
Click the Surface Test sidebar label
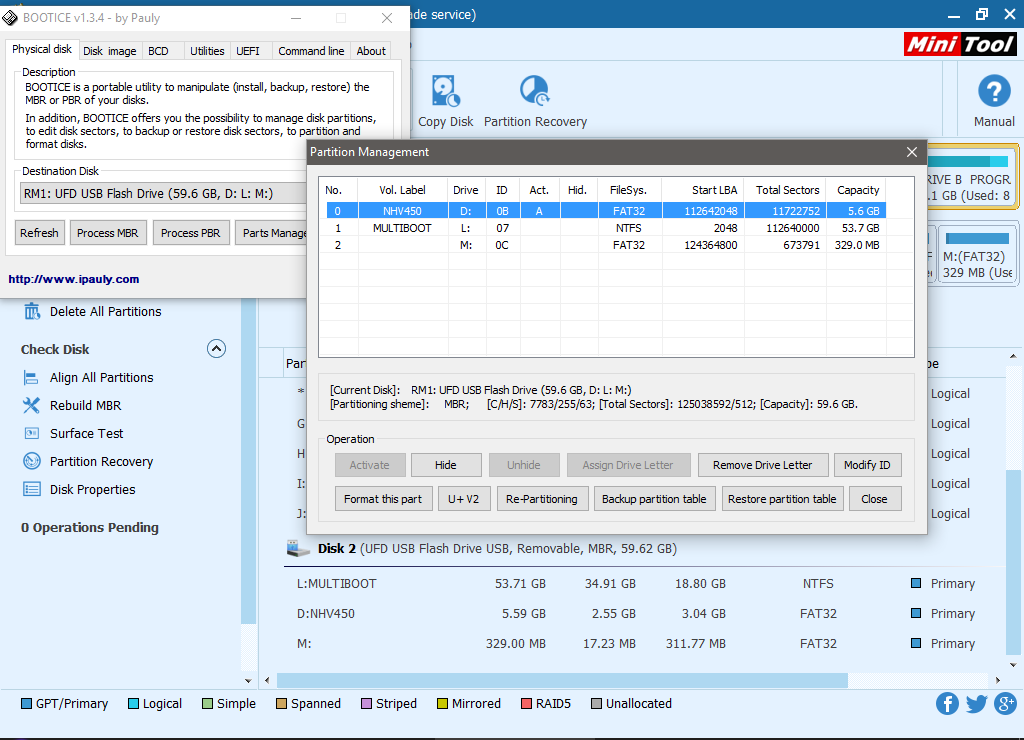coord(87,434)
